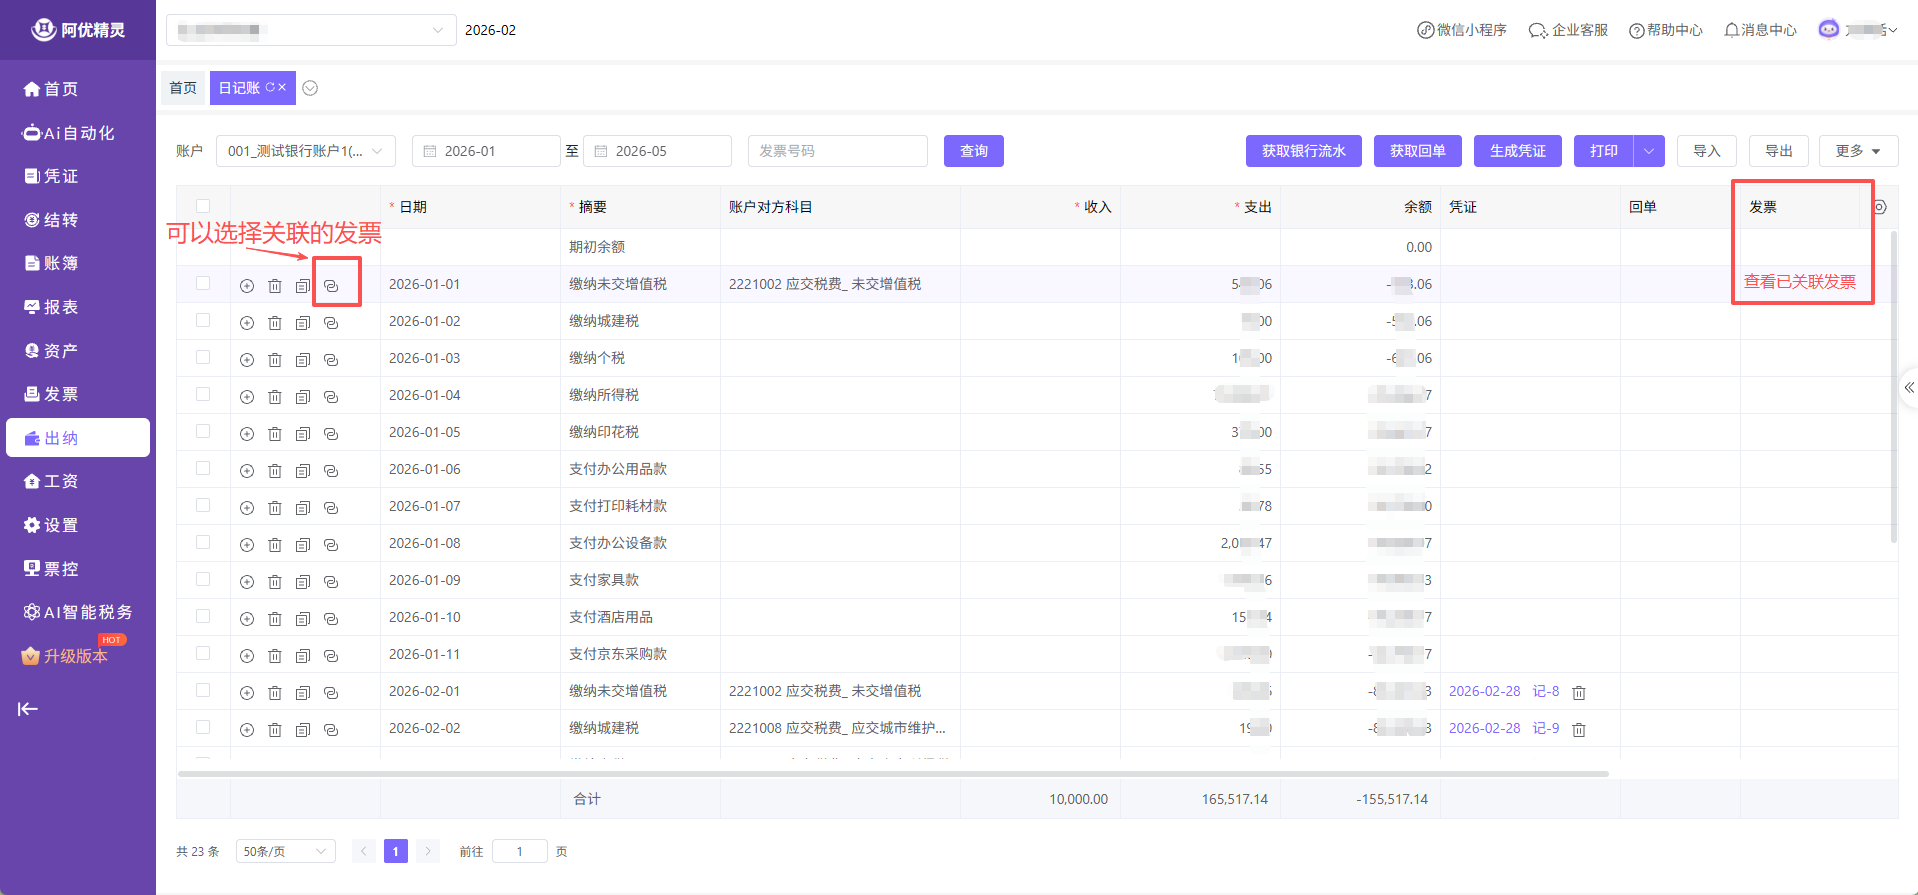The image size is (1918, 895).
Task: Expand the right-side panel via double-chevron handle
Action: point(1909,388)
